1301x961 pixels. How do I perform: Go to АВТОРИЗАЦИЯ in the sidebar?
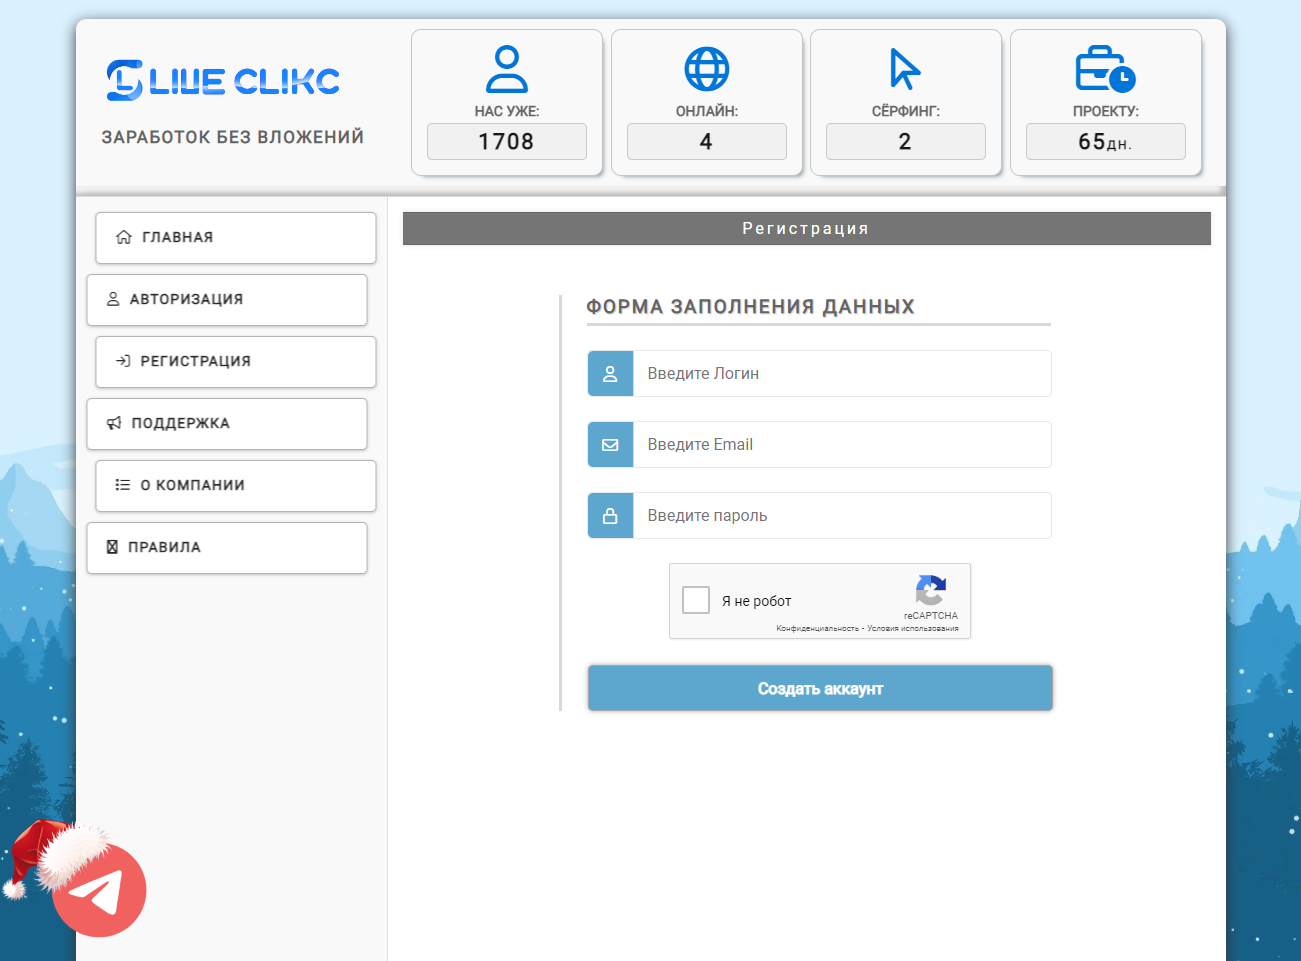(x=227, y=300)
